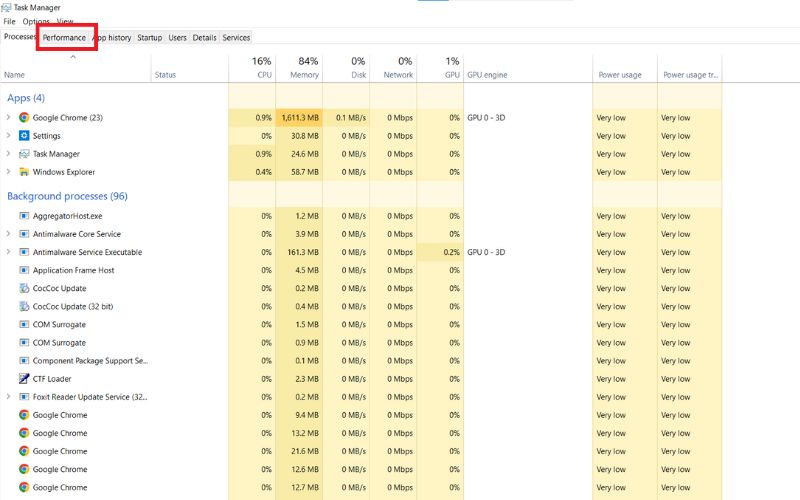Image resolution: width=800 pixels, height=500 pixels.
Task: Click the Google Chrome (23) app icon
Action: coord(24,117)
